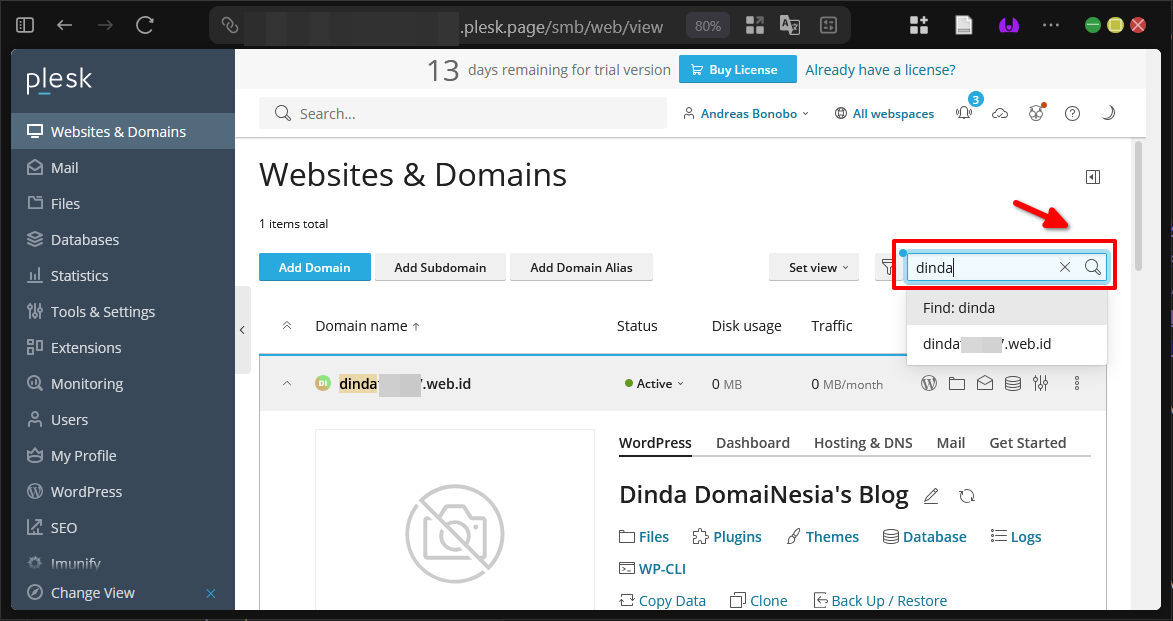Clear the domain search with X icon
Viewport: 1173px width, 621px height.
click(x=1065, y=267)
